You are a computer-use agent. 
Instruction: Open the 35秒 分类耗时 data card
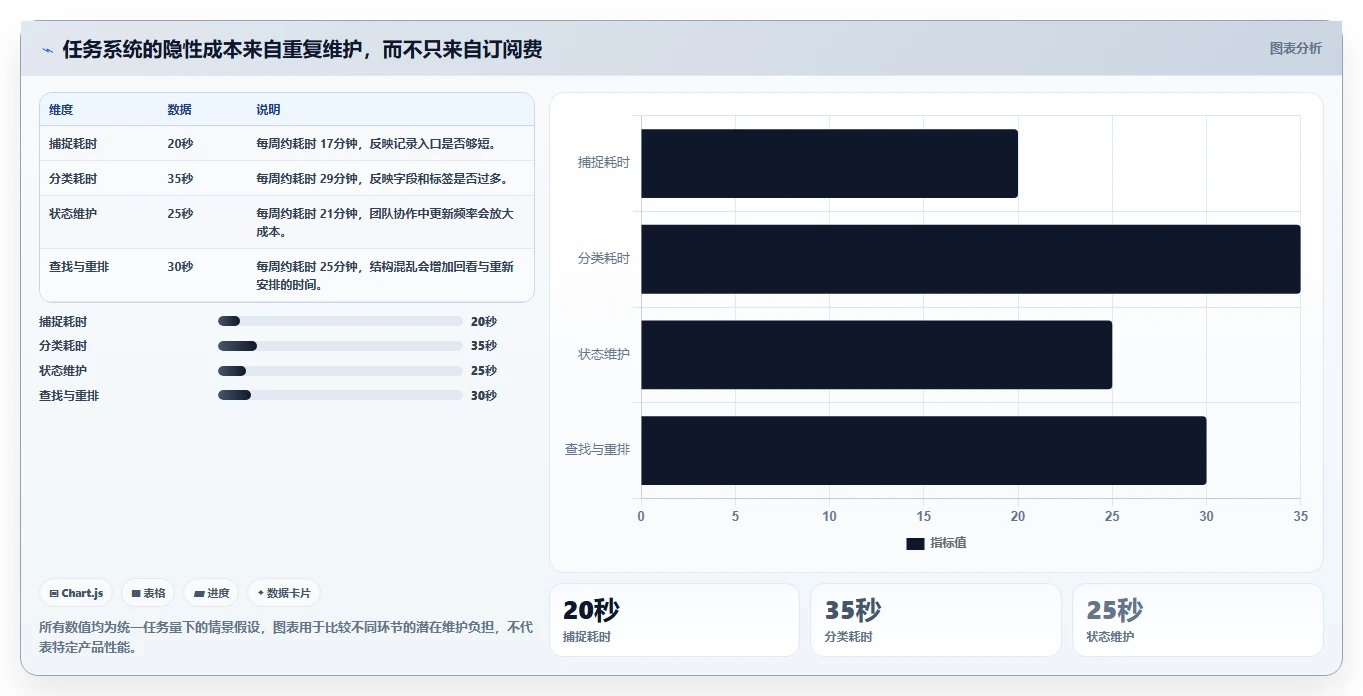[935, 620]
